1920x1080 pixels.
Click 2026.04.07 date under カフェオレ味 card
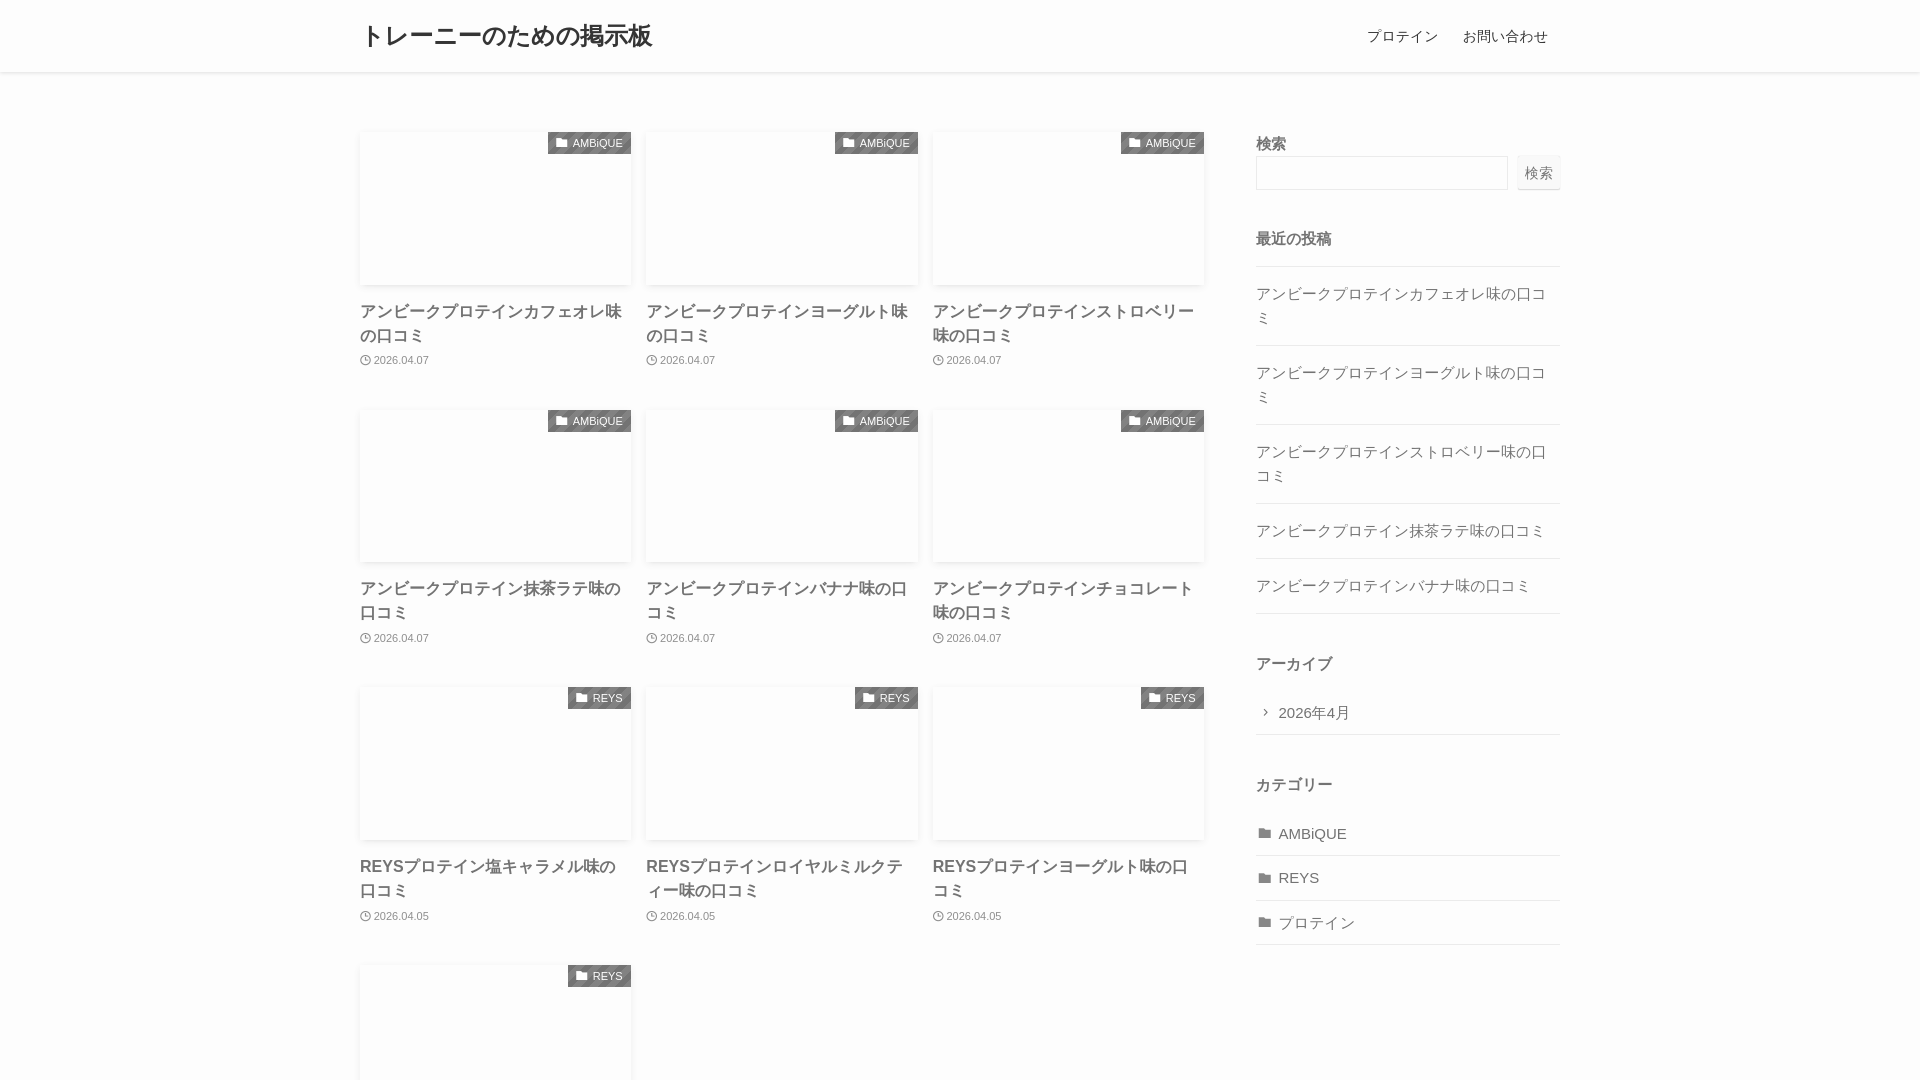(395, 360)
